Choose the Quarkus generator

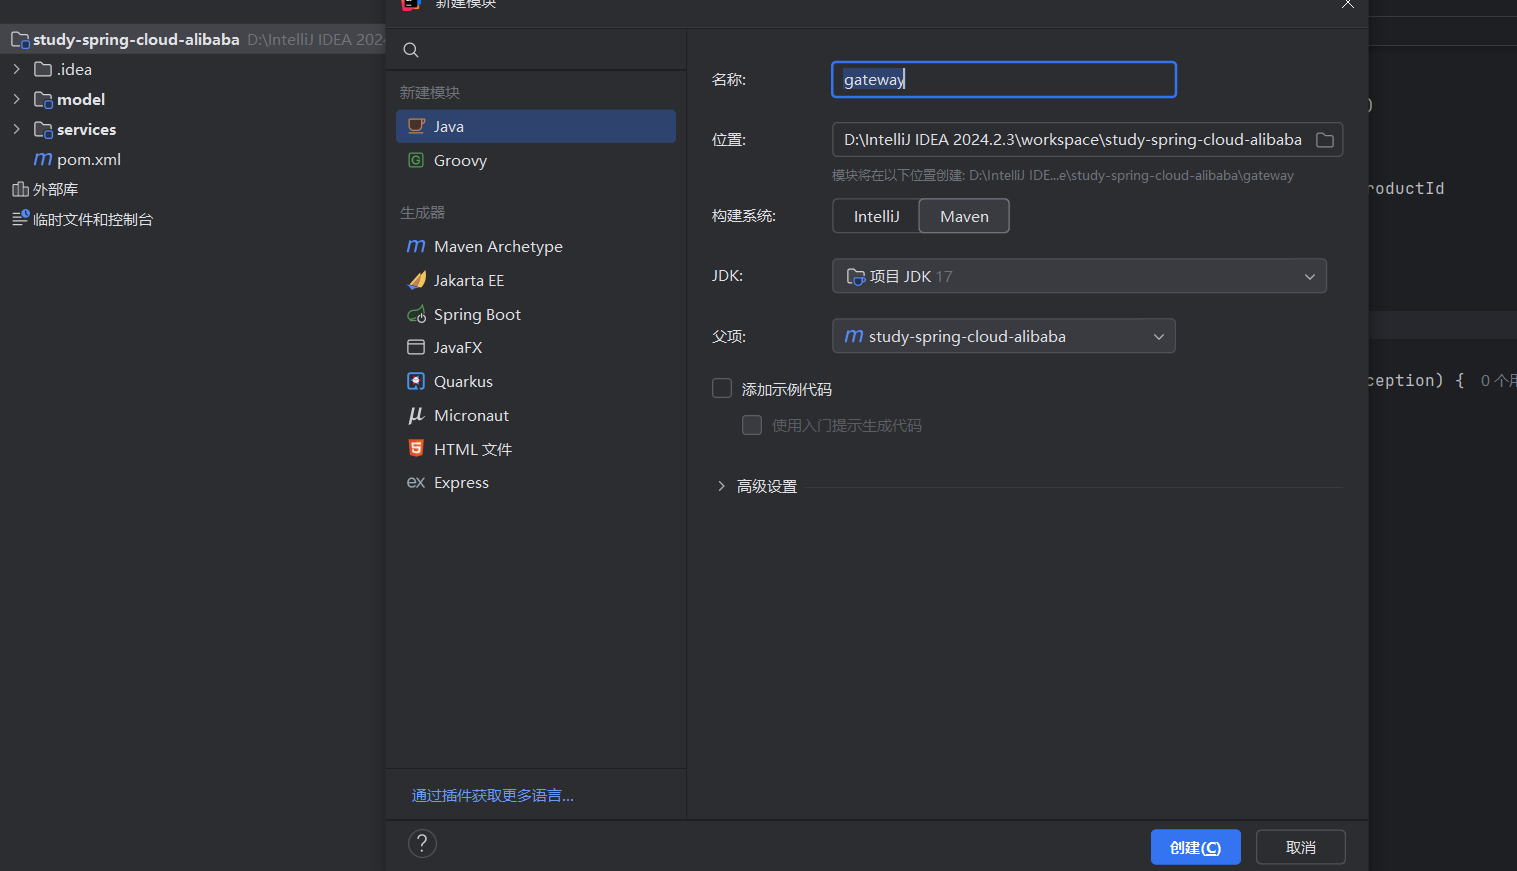[x=463, y=381]
